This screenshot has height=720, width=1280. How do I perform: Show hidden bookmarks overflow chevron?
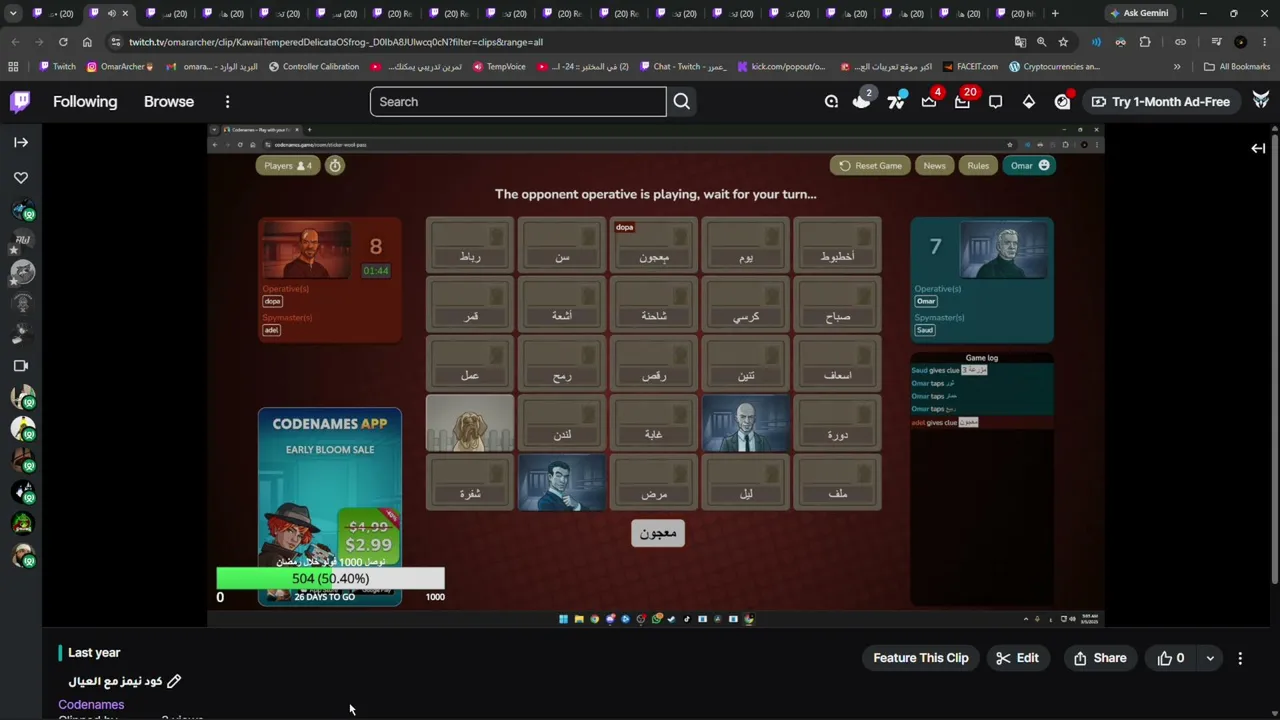click(x=1177, y=67)
